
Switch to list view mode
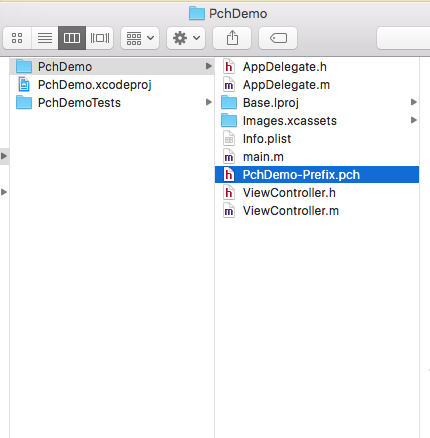point(45,38)
